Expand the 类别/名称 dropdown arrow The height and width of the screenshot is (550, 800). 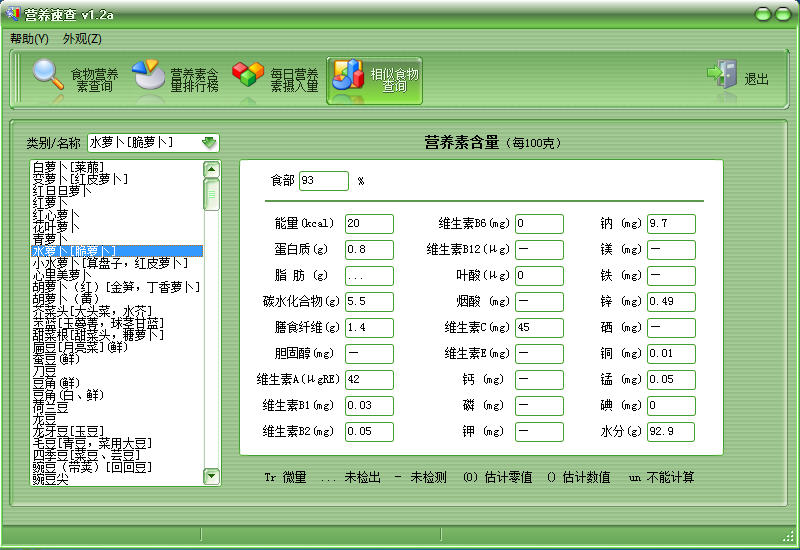[x=209, y=143]
